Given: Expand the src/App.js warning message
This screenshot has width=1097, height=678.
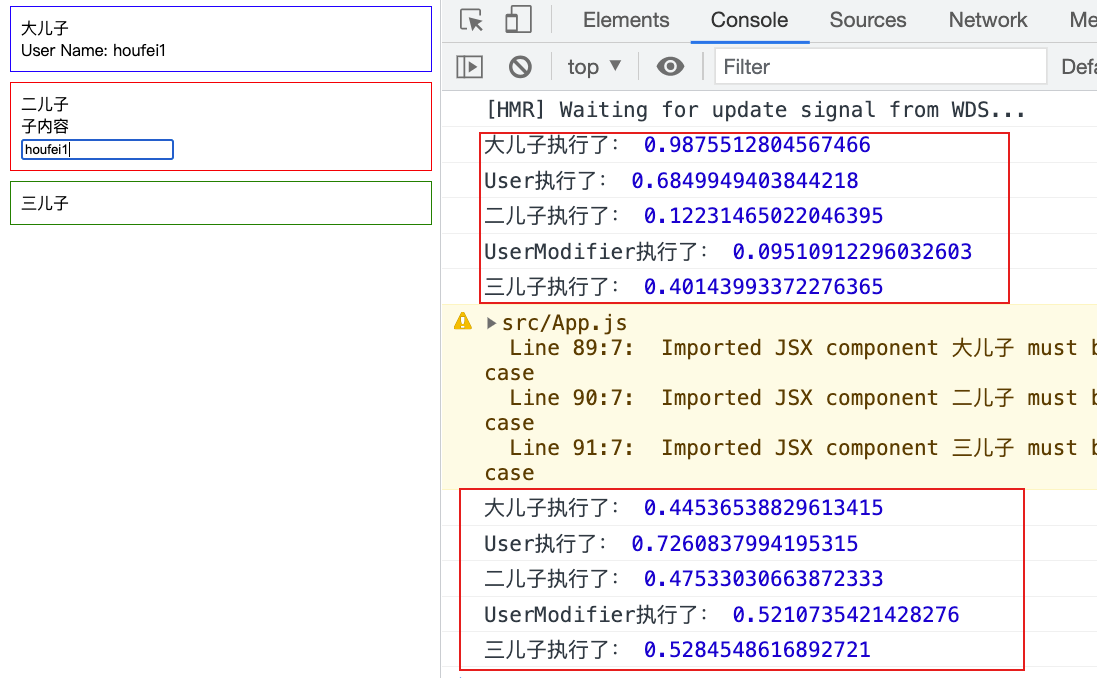Looking at the screenshot, I should [491, 323].
